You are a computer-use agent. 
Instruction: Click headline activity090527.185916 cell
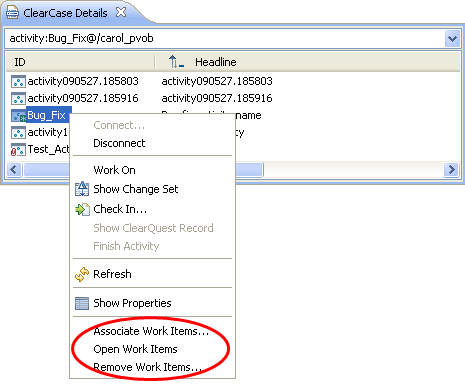[217, 98]
